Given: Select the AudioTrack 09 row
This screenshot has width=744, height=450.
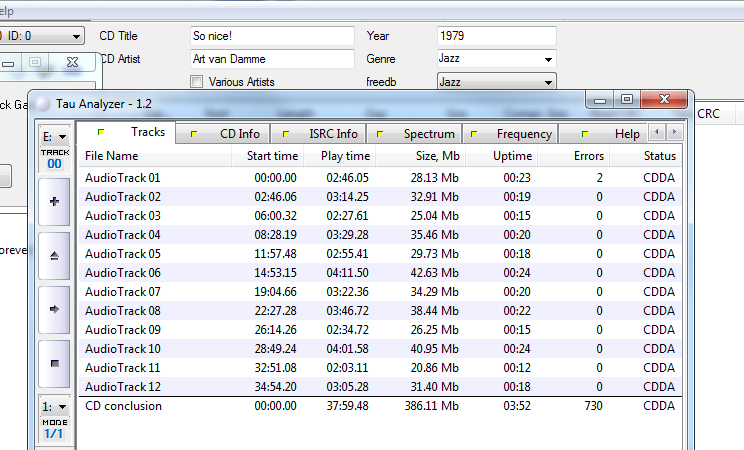Looking at the screenshot, I should click(380, 329).
